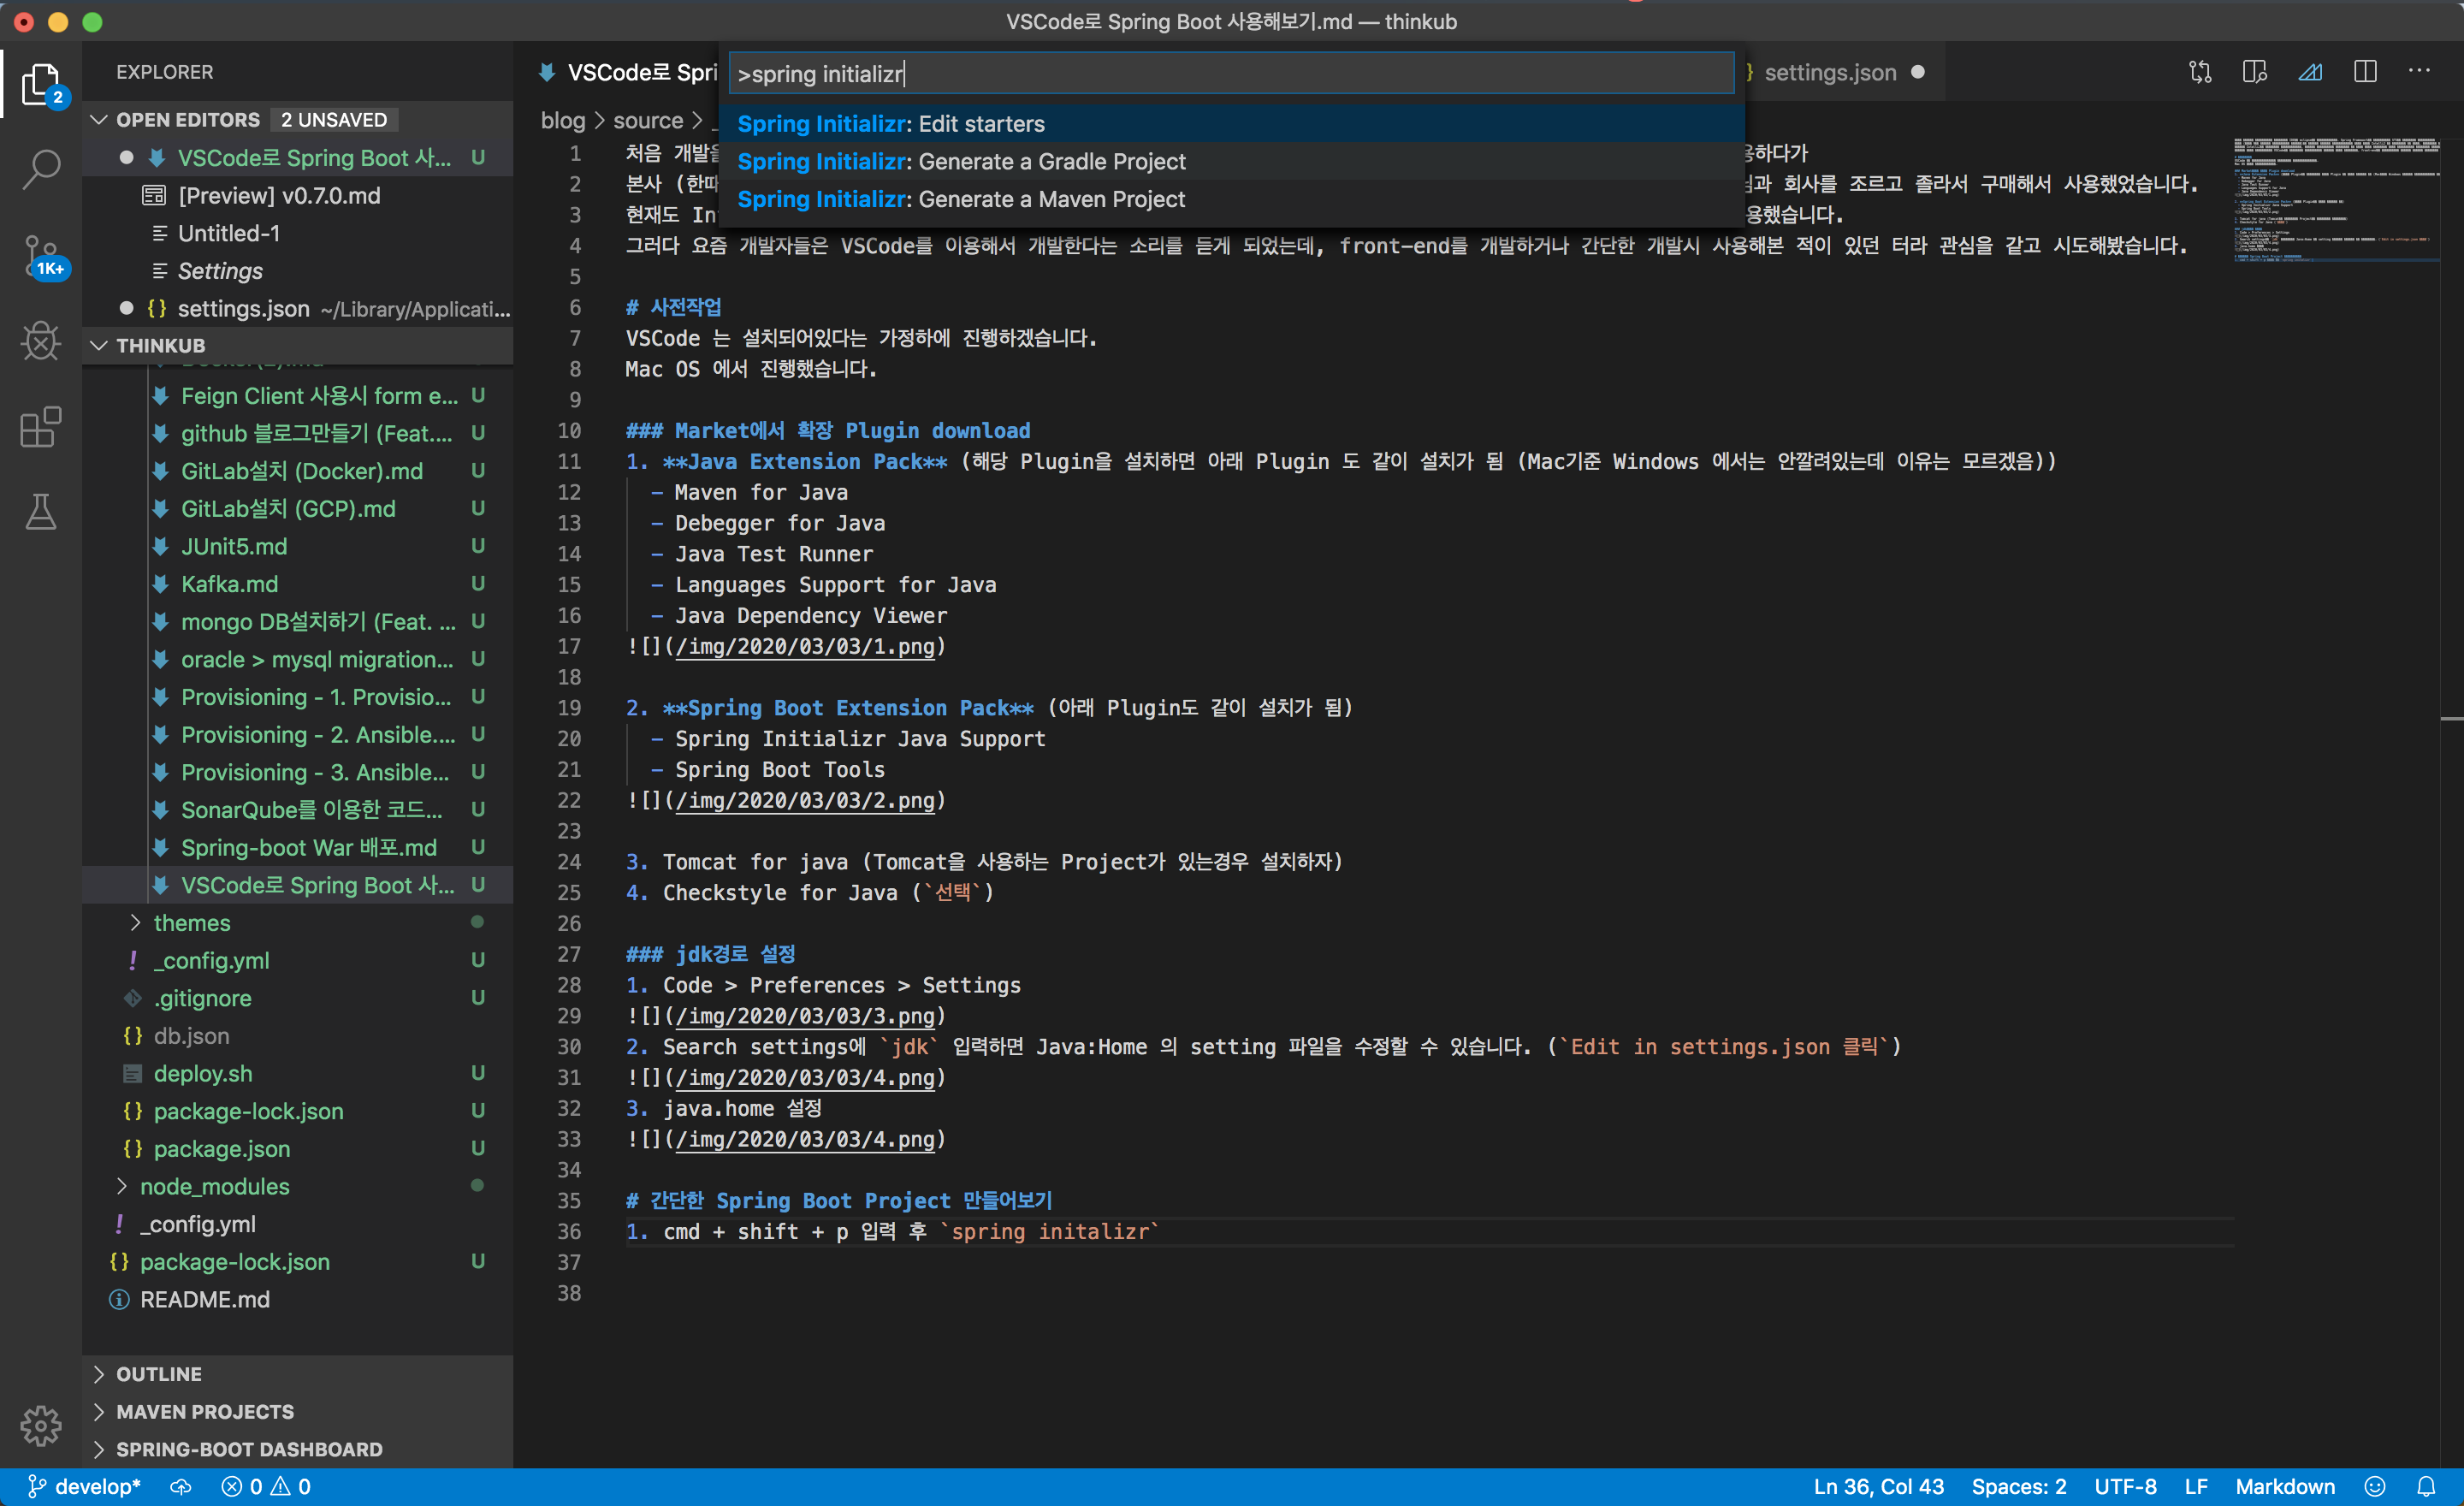This screenshot has width=2464, height=1506.
Task: Click the .gitignore file icon
Action: coord(132,998)
